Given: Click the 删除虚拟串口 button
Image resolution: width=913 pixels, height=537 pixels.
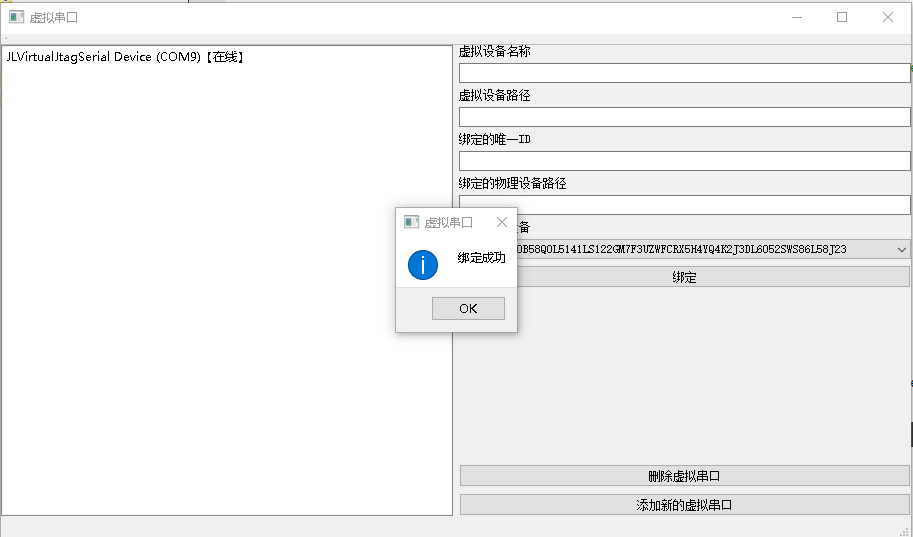Looking at the screenshot, I should [684, 476].
